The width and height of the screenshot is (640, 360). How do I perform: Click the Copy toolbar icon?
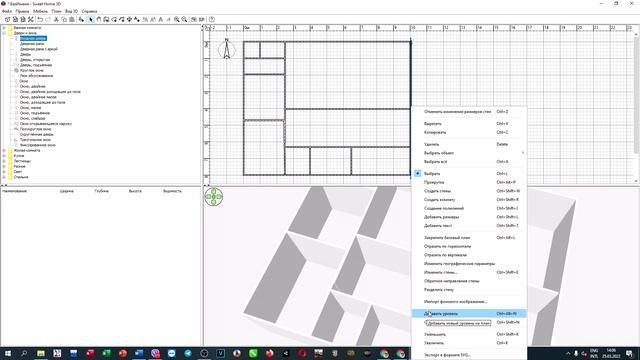(64, 20)
